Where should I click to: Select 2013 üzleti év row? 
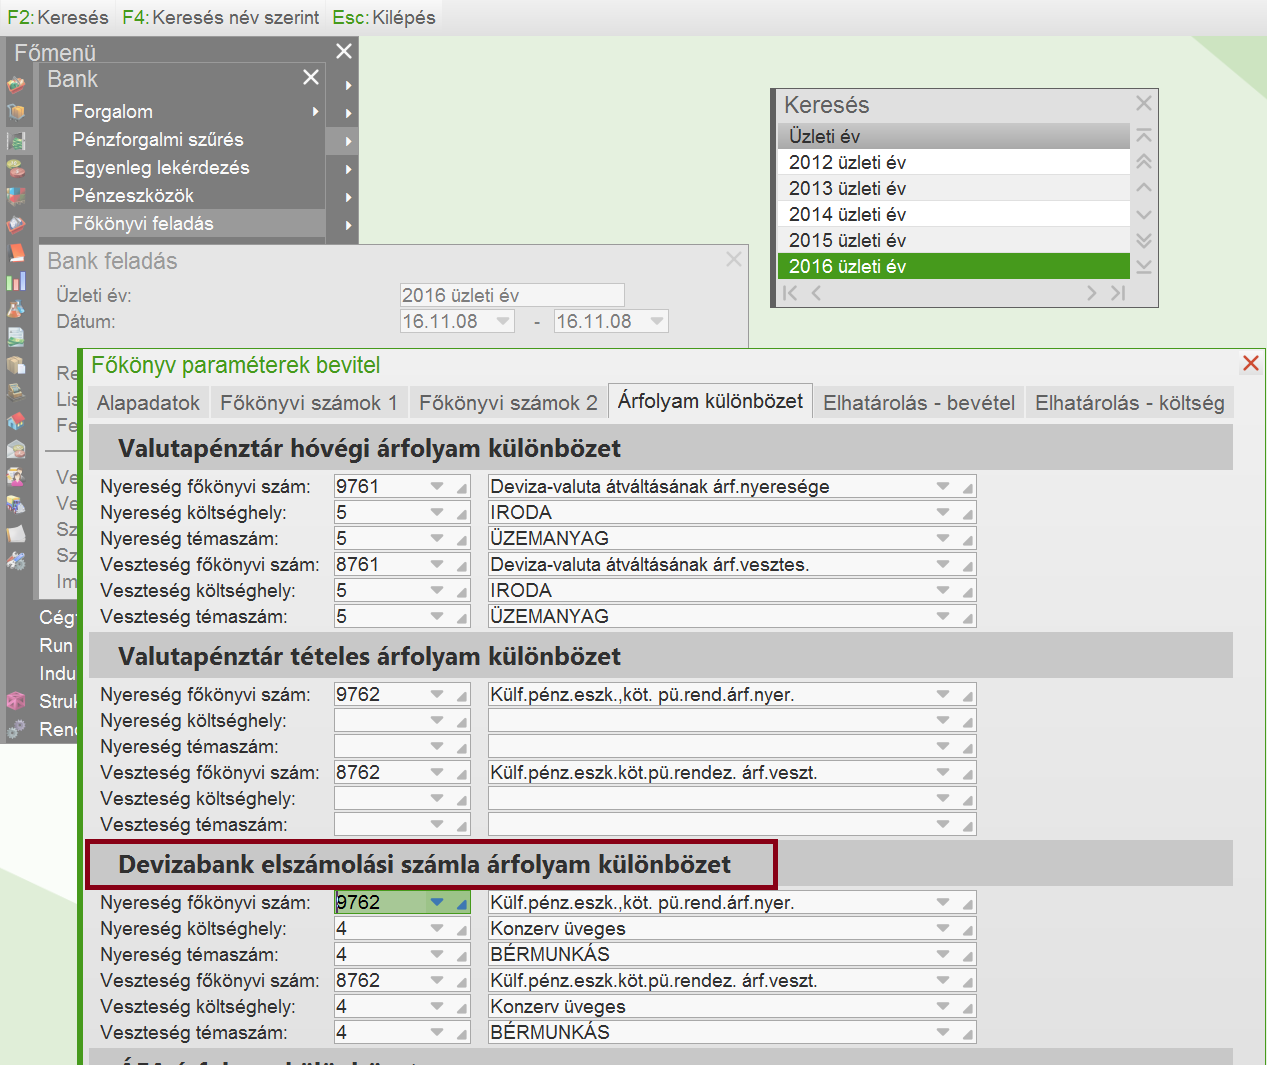[x=953, y=188]
